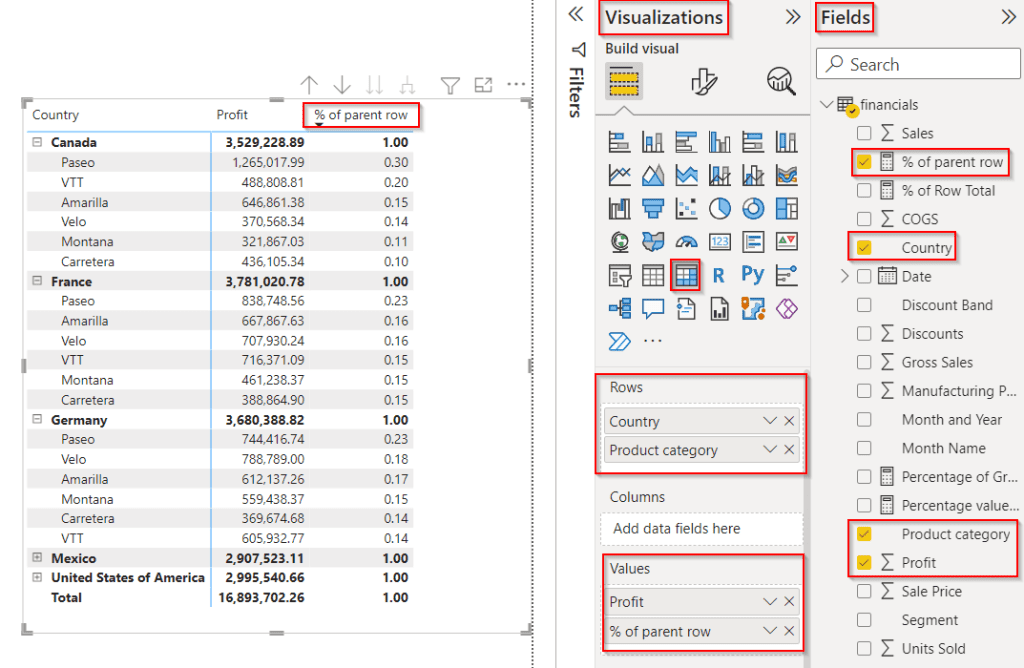Open More options ellipsis on the visual
The width and height of the screenshot is (1024, 668).
516,84
